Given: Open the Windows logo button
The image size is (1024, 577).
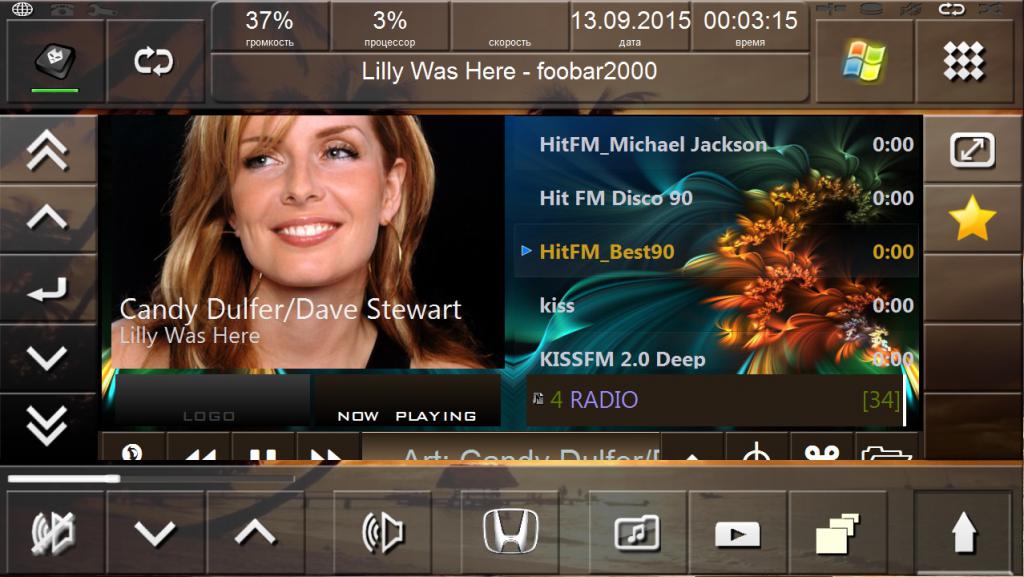Looking at the screenshot, I should coord(863,61).
